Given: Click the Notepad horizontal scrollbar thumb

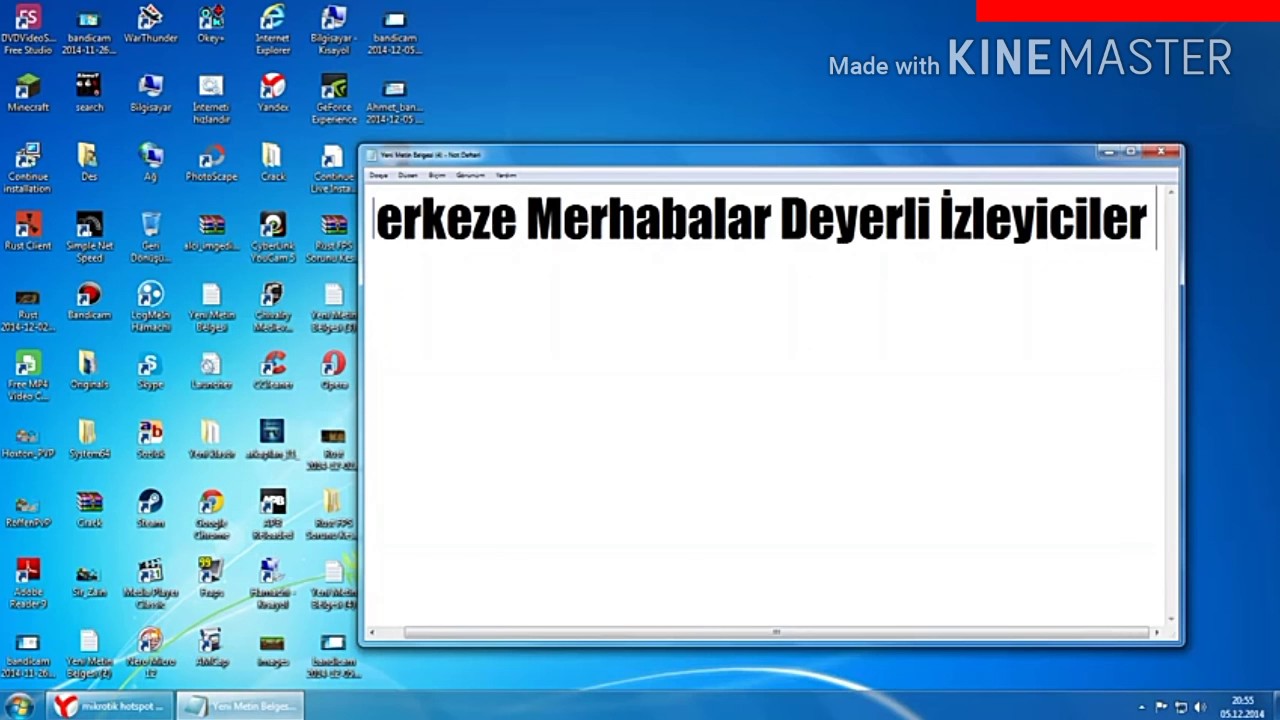Looking at the screenshot, I should [776, 632].
